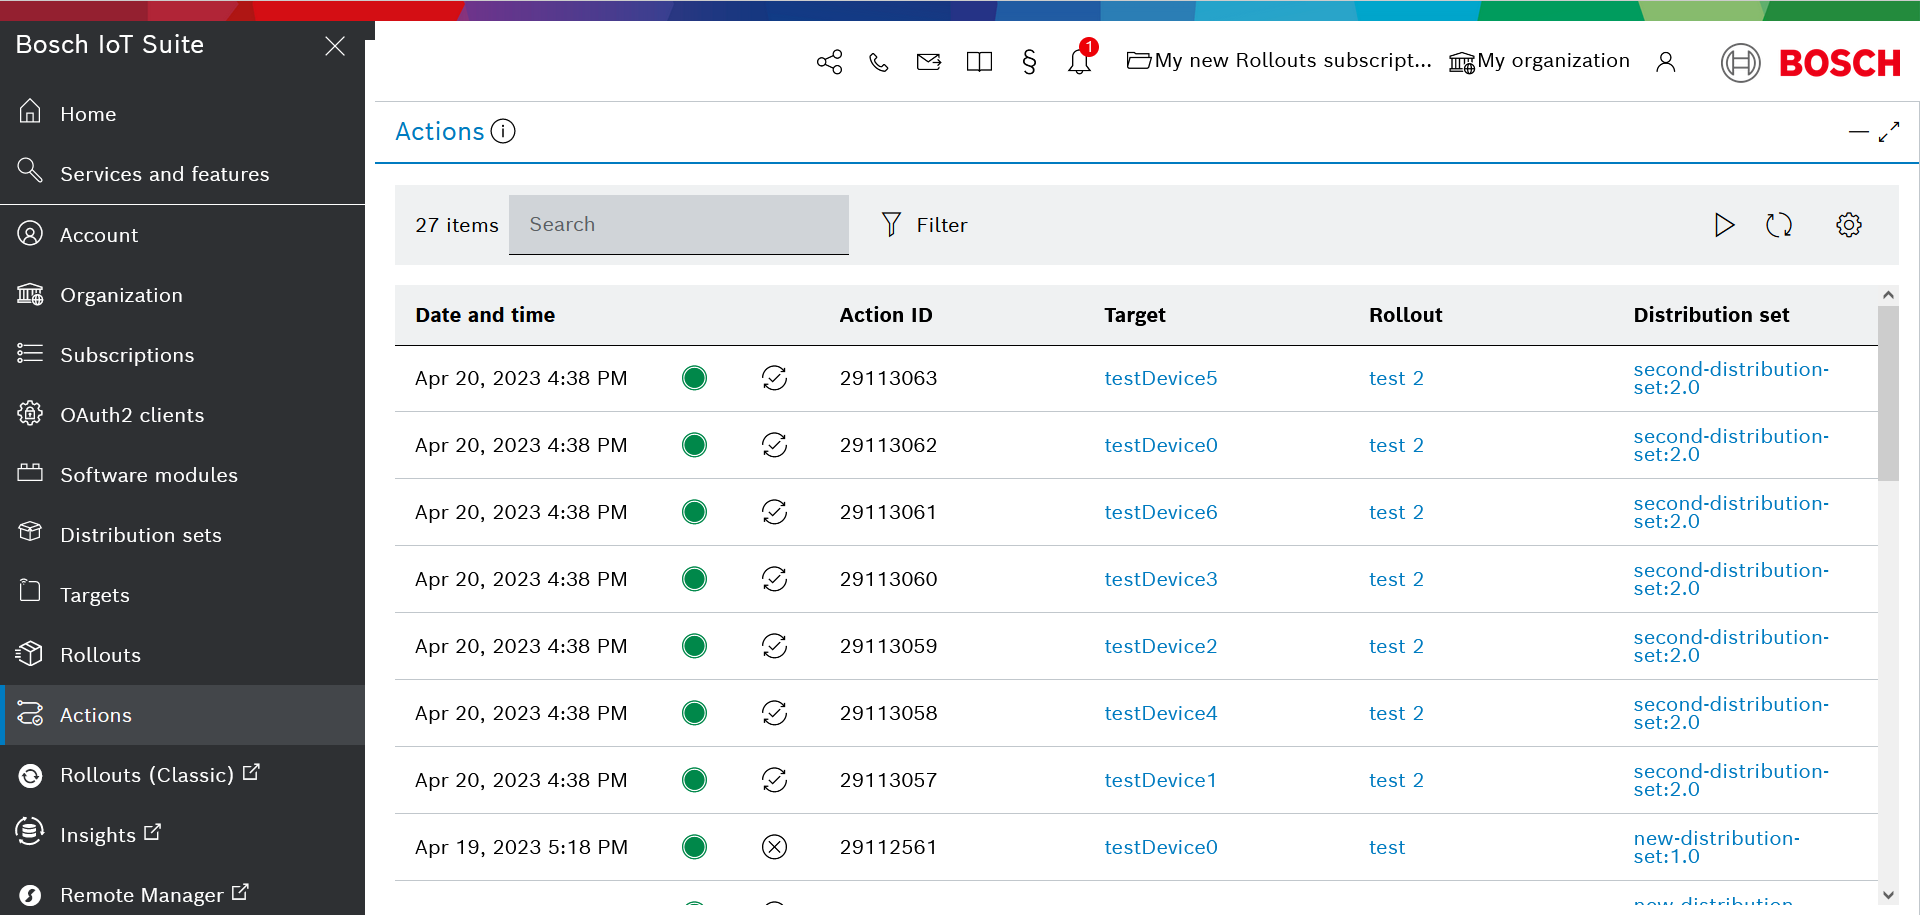The height and width of the screenshot is (915, 1920).
Task: Open the Filter options
Action: click(924, 225)
